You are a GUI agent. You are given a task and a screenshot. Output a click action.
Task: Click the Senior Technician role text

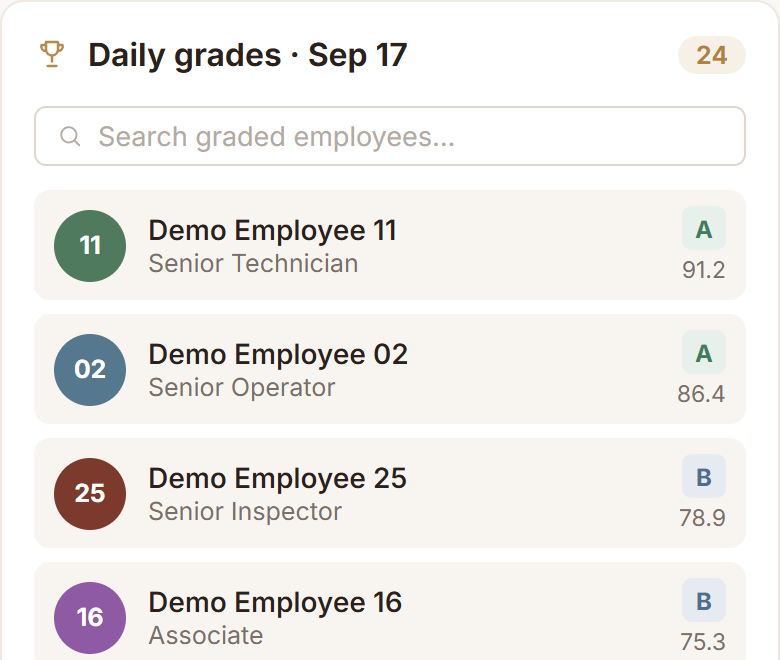coord(253,263)
